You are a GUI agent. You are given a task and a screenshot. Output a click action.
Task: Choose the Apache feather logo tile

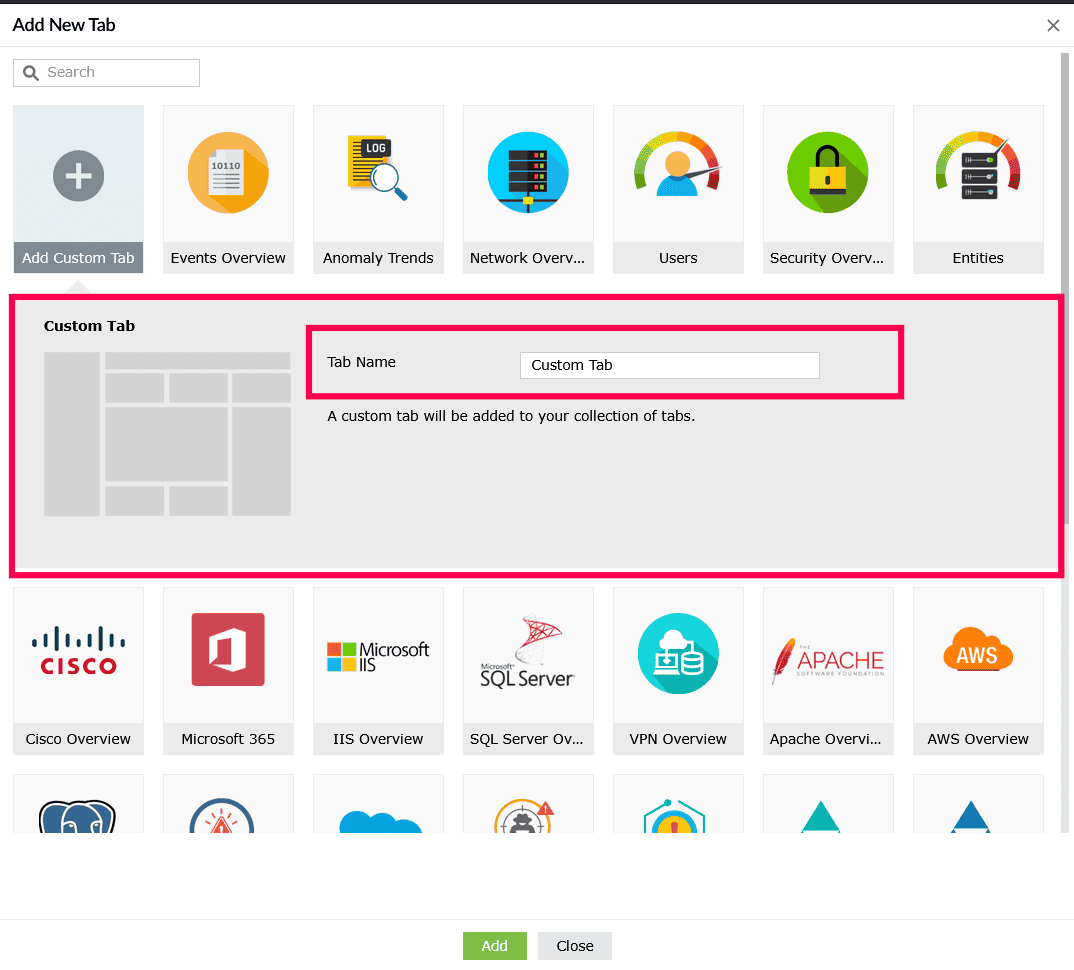[828, 660]
